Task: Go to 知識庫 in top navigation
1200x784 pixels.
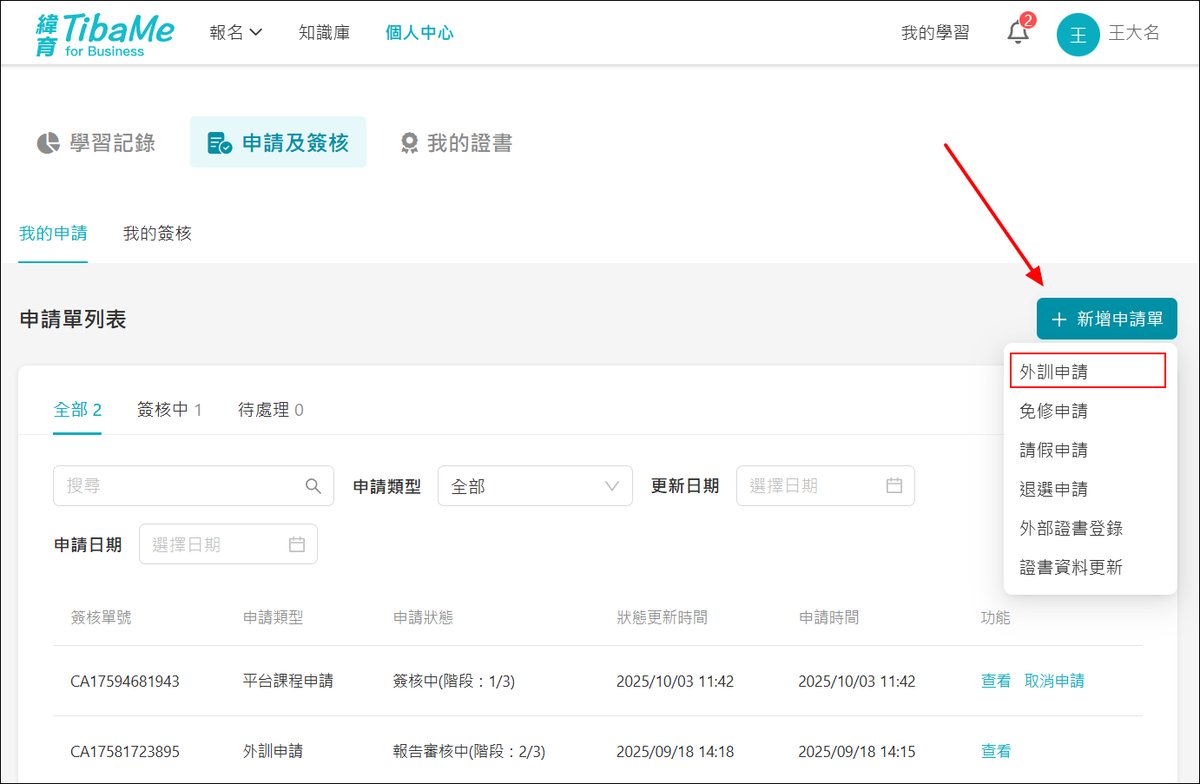Action: tap(324, 32)
